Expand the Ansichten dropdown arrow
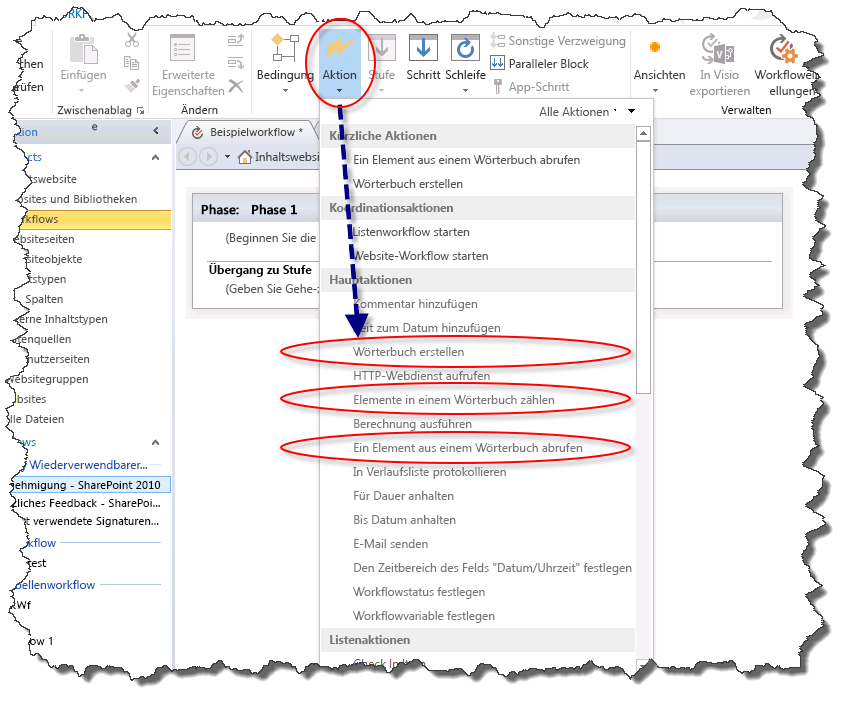 point(655,90)
